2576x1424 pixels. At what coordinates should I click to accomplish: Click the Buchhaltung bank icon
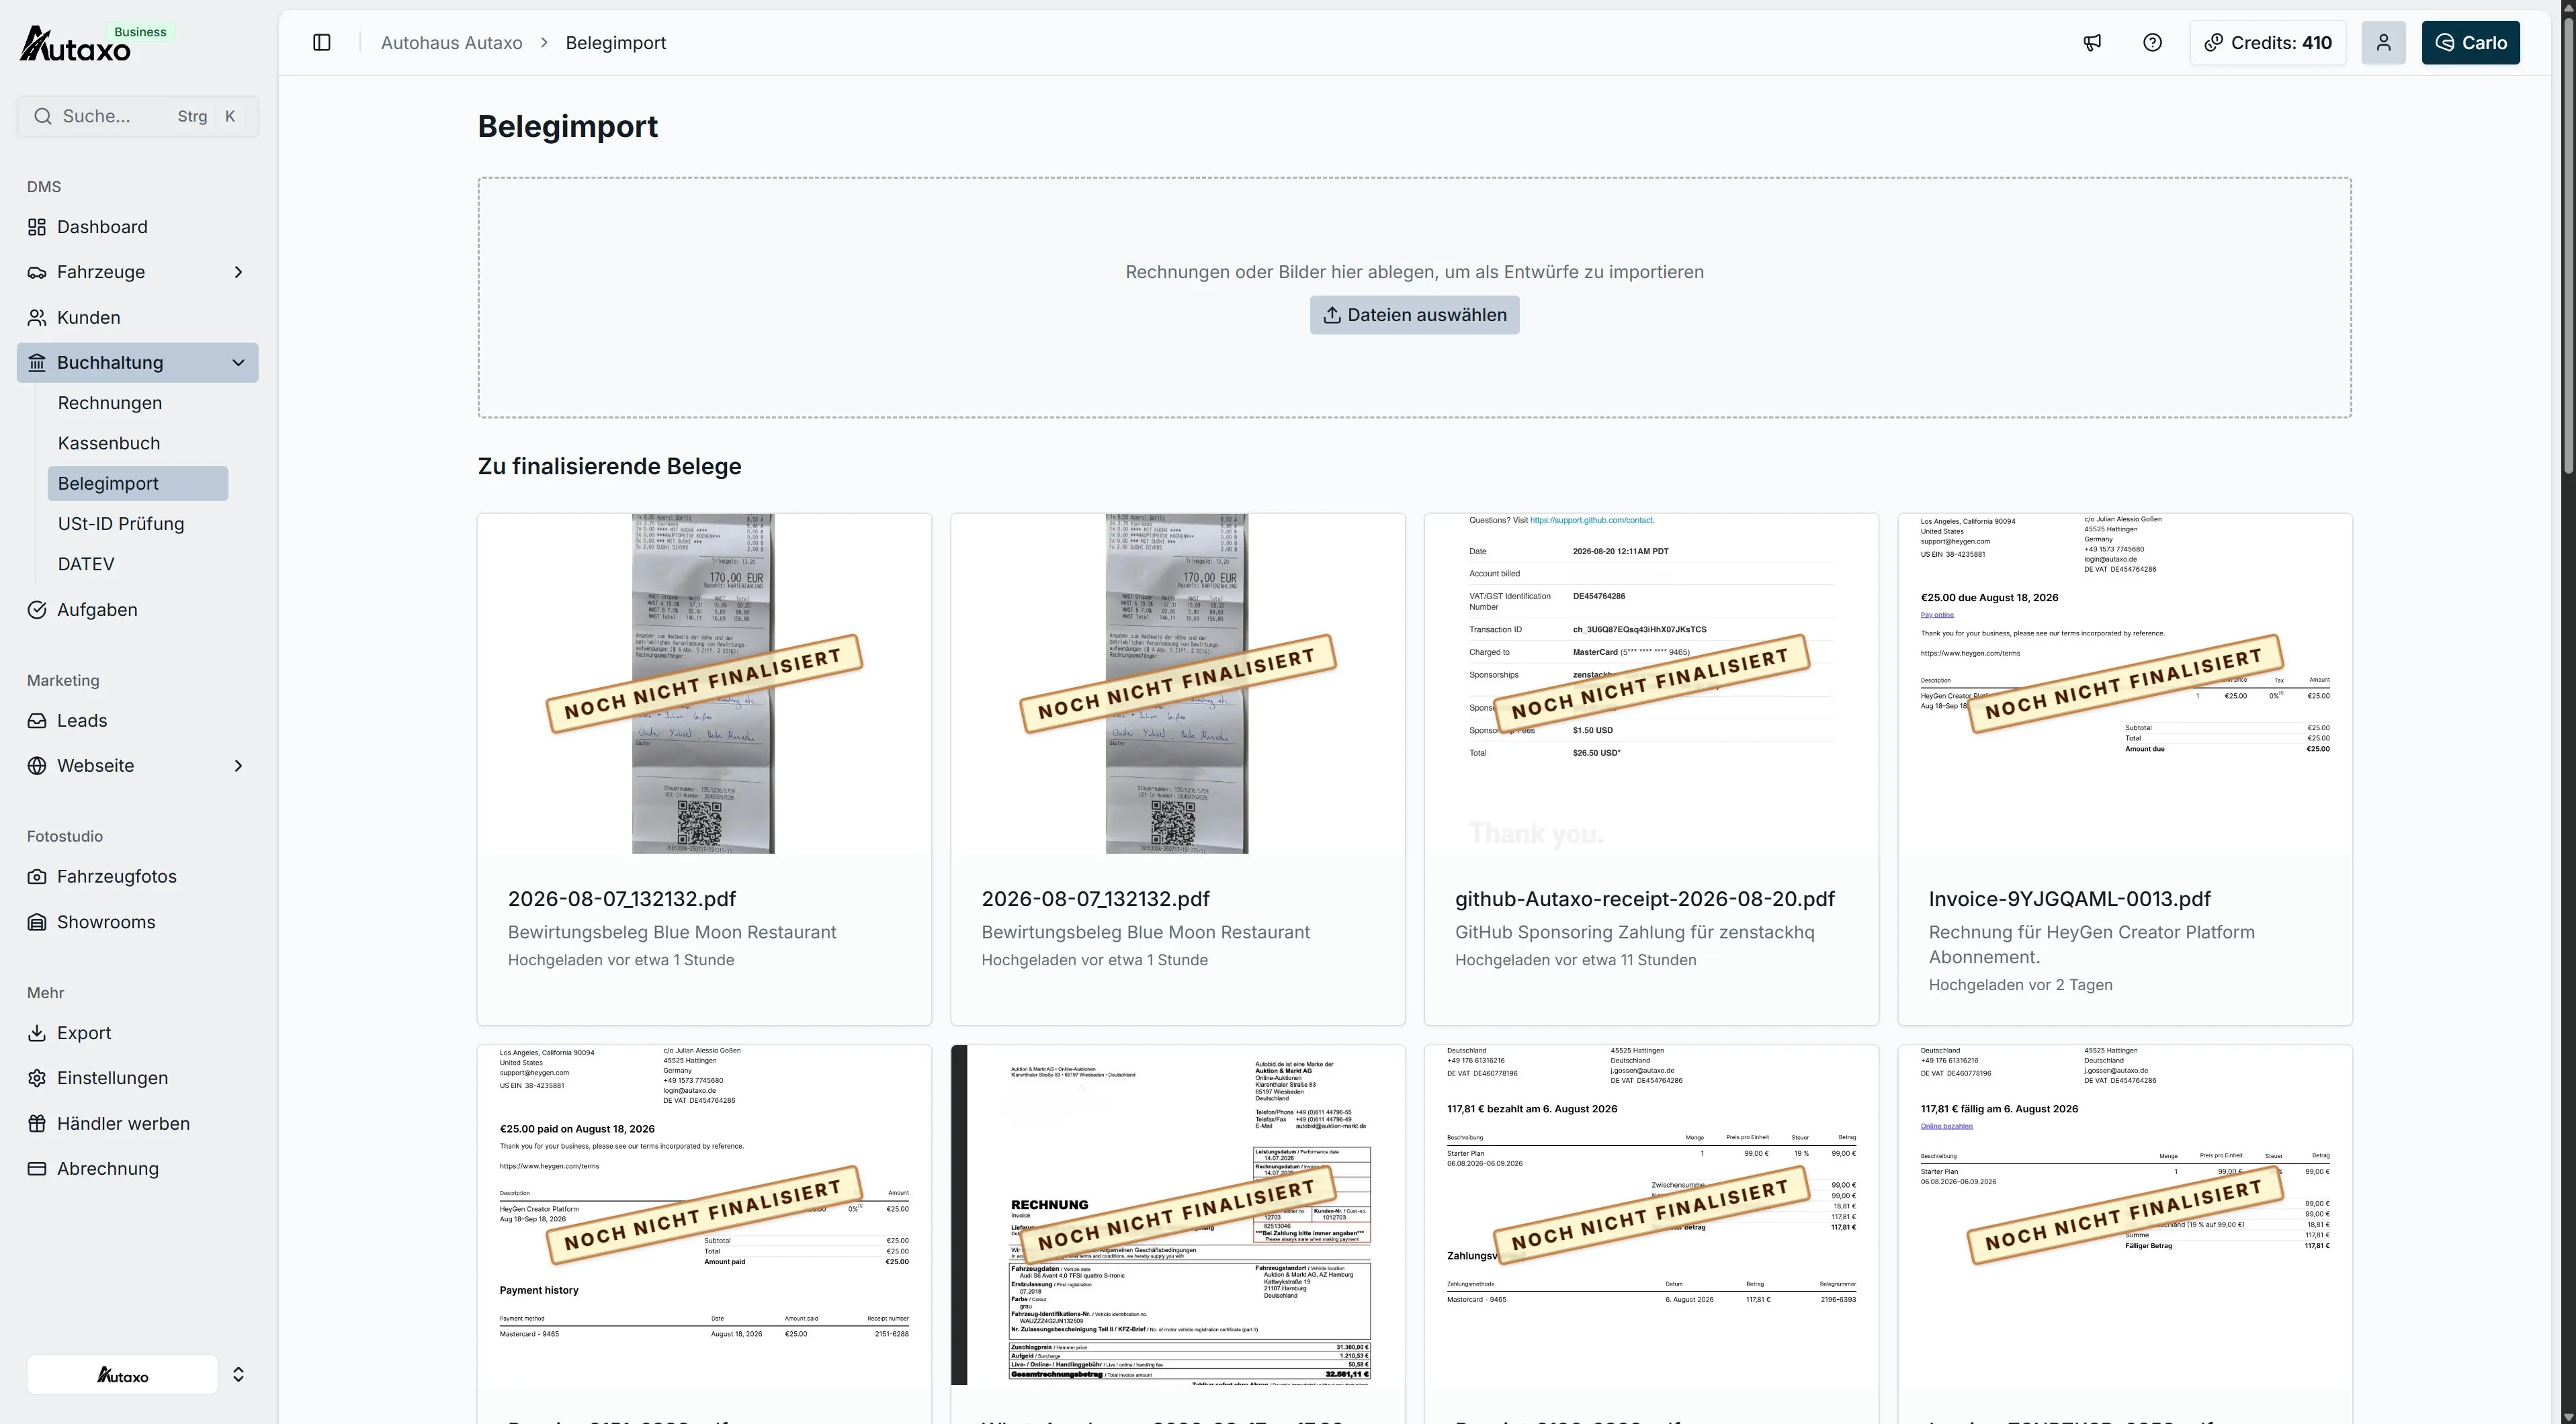[37, 363]
